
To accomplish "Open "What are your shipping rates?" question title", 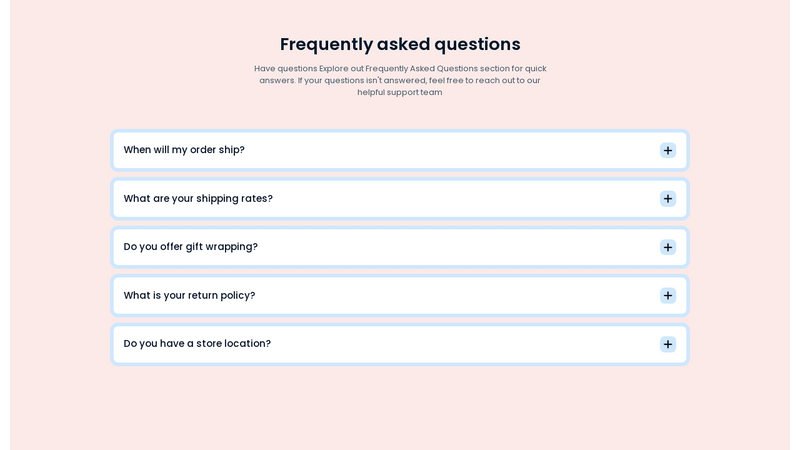I will click(198, 199).
